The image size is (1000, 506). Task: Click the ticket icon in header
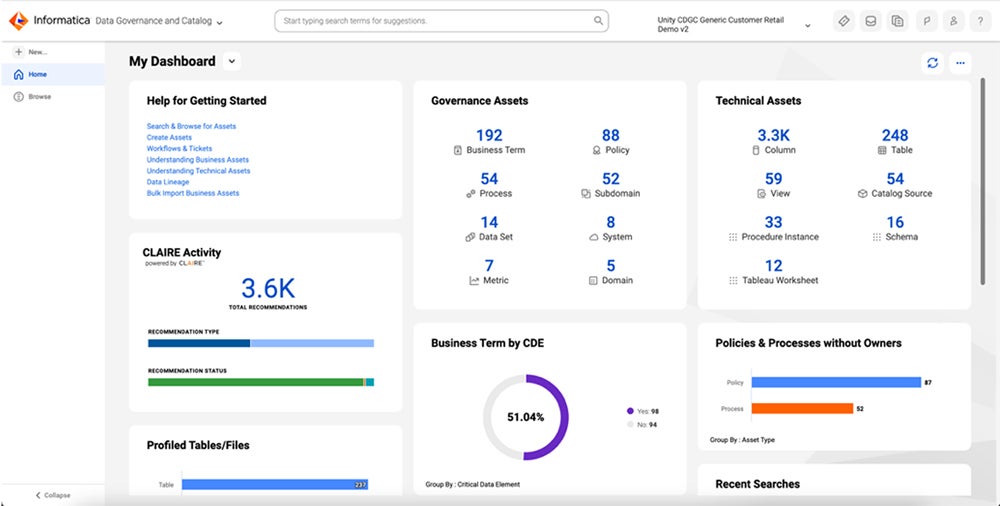tap(844, 21)
